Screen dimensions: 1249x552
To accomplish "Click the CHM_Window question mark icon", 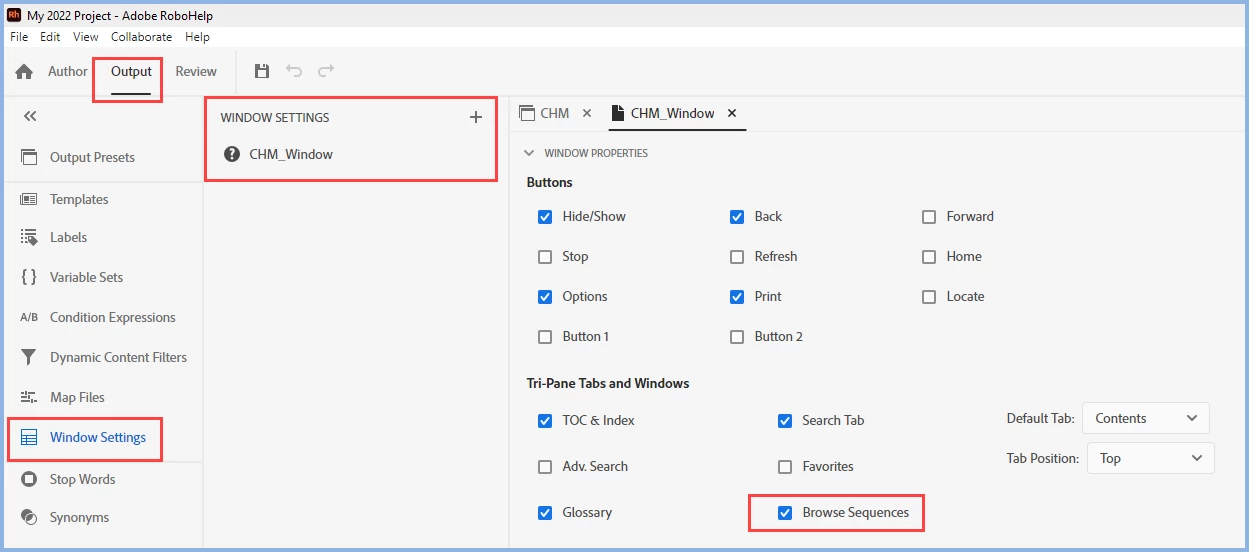I will (x=232, y=154).
